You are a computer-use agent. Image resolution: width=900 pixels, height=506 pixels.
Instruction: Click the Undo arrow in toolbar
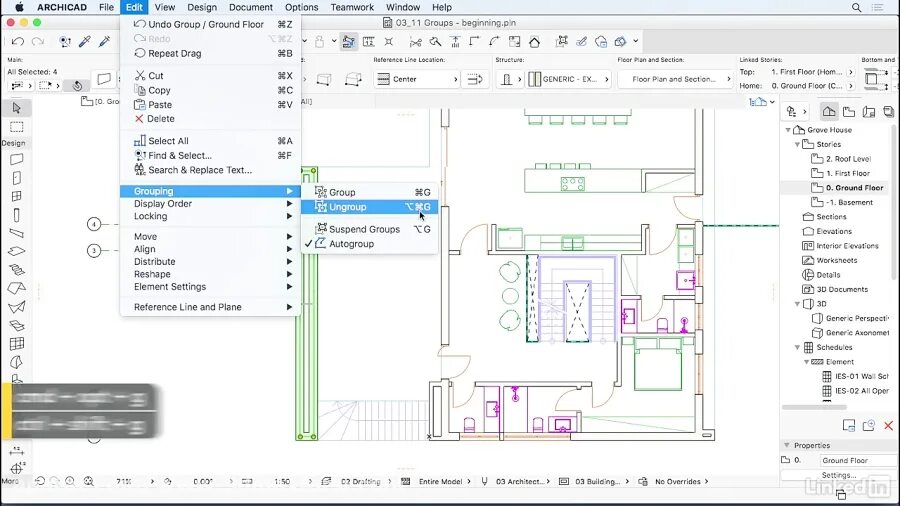pyautogui.click(x=17, y=41)
